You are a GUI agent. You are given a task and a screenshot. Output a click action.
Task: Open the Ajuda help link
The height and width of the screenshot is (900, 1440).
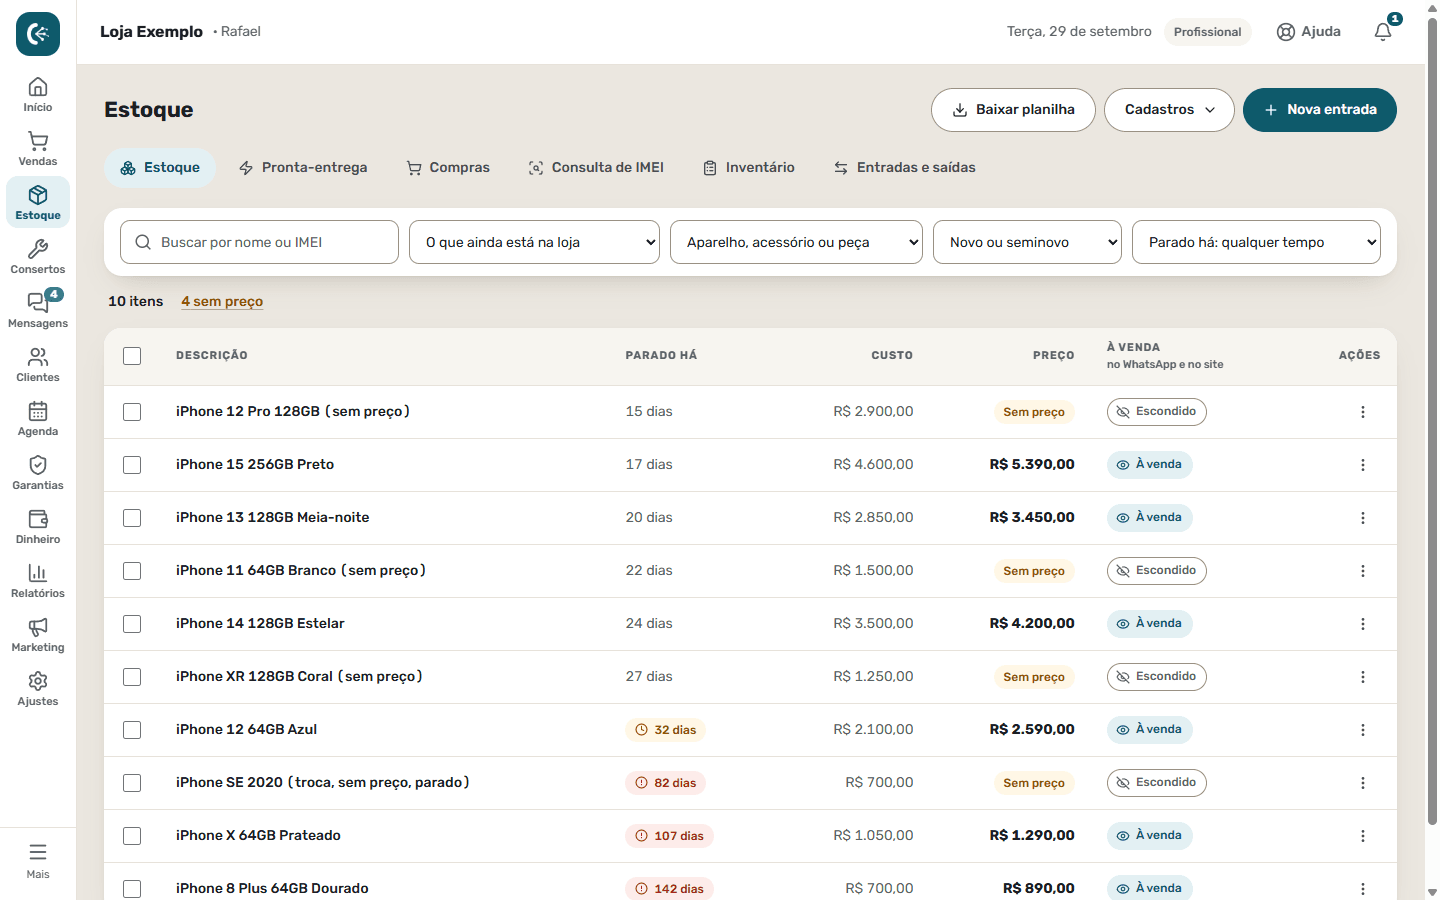pyautogui.click(x=1309, y=32)
